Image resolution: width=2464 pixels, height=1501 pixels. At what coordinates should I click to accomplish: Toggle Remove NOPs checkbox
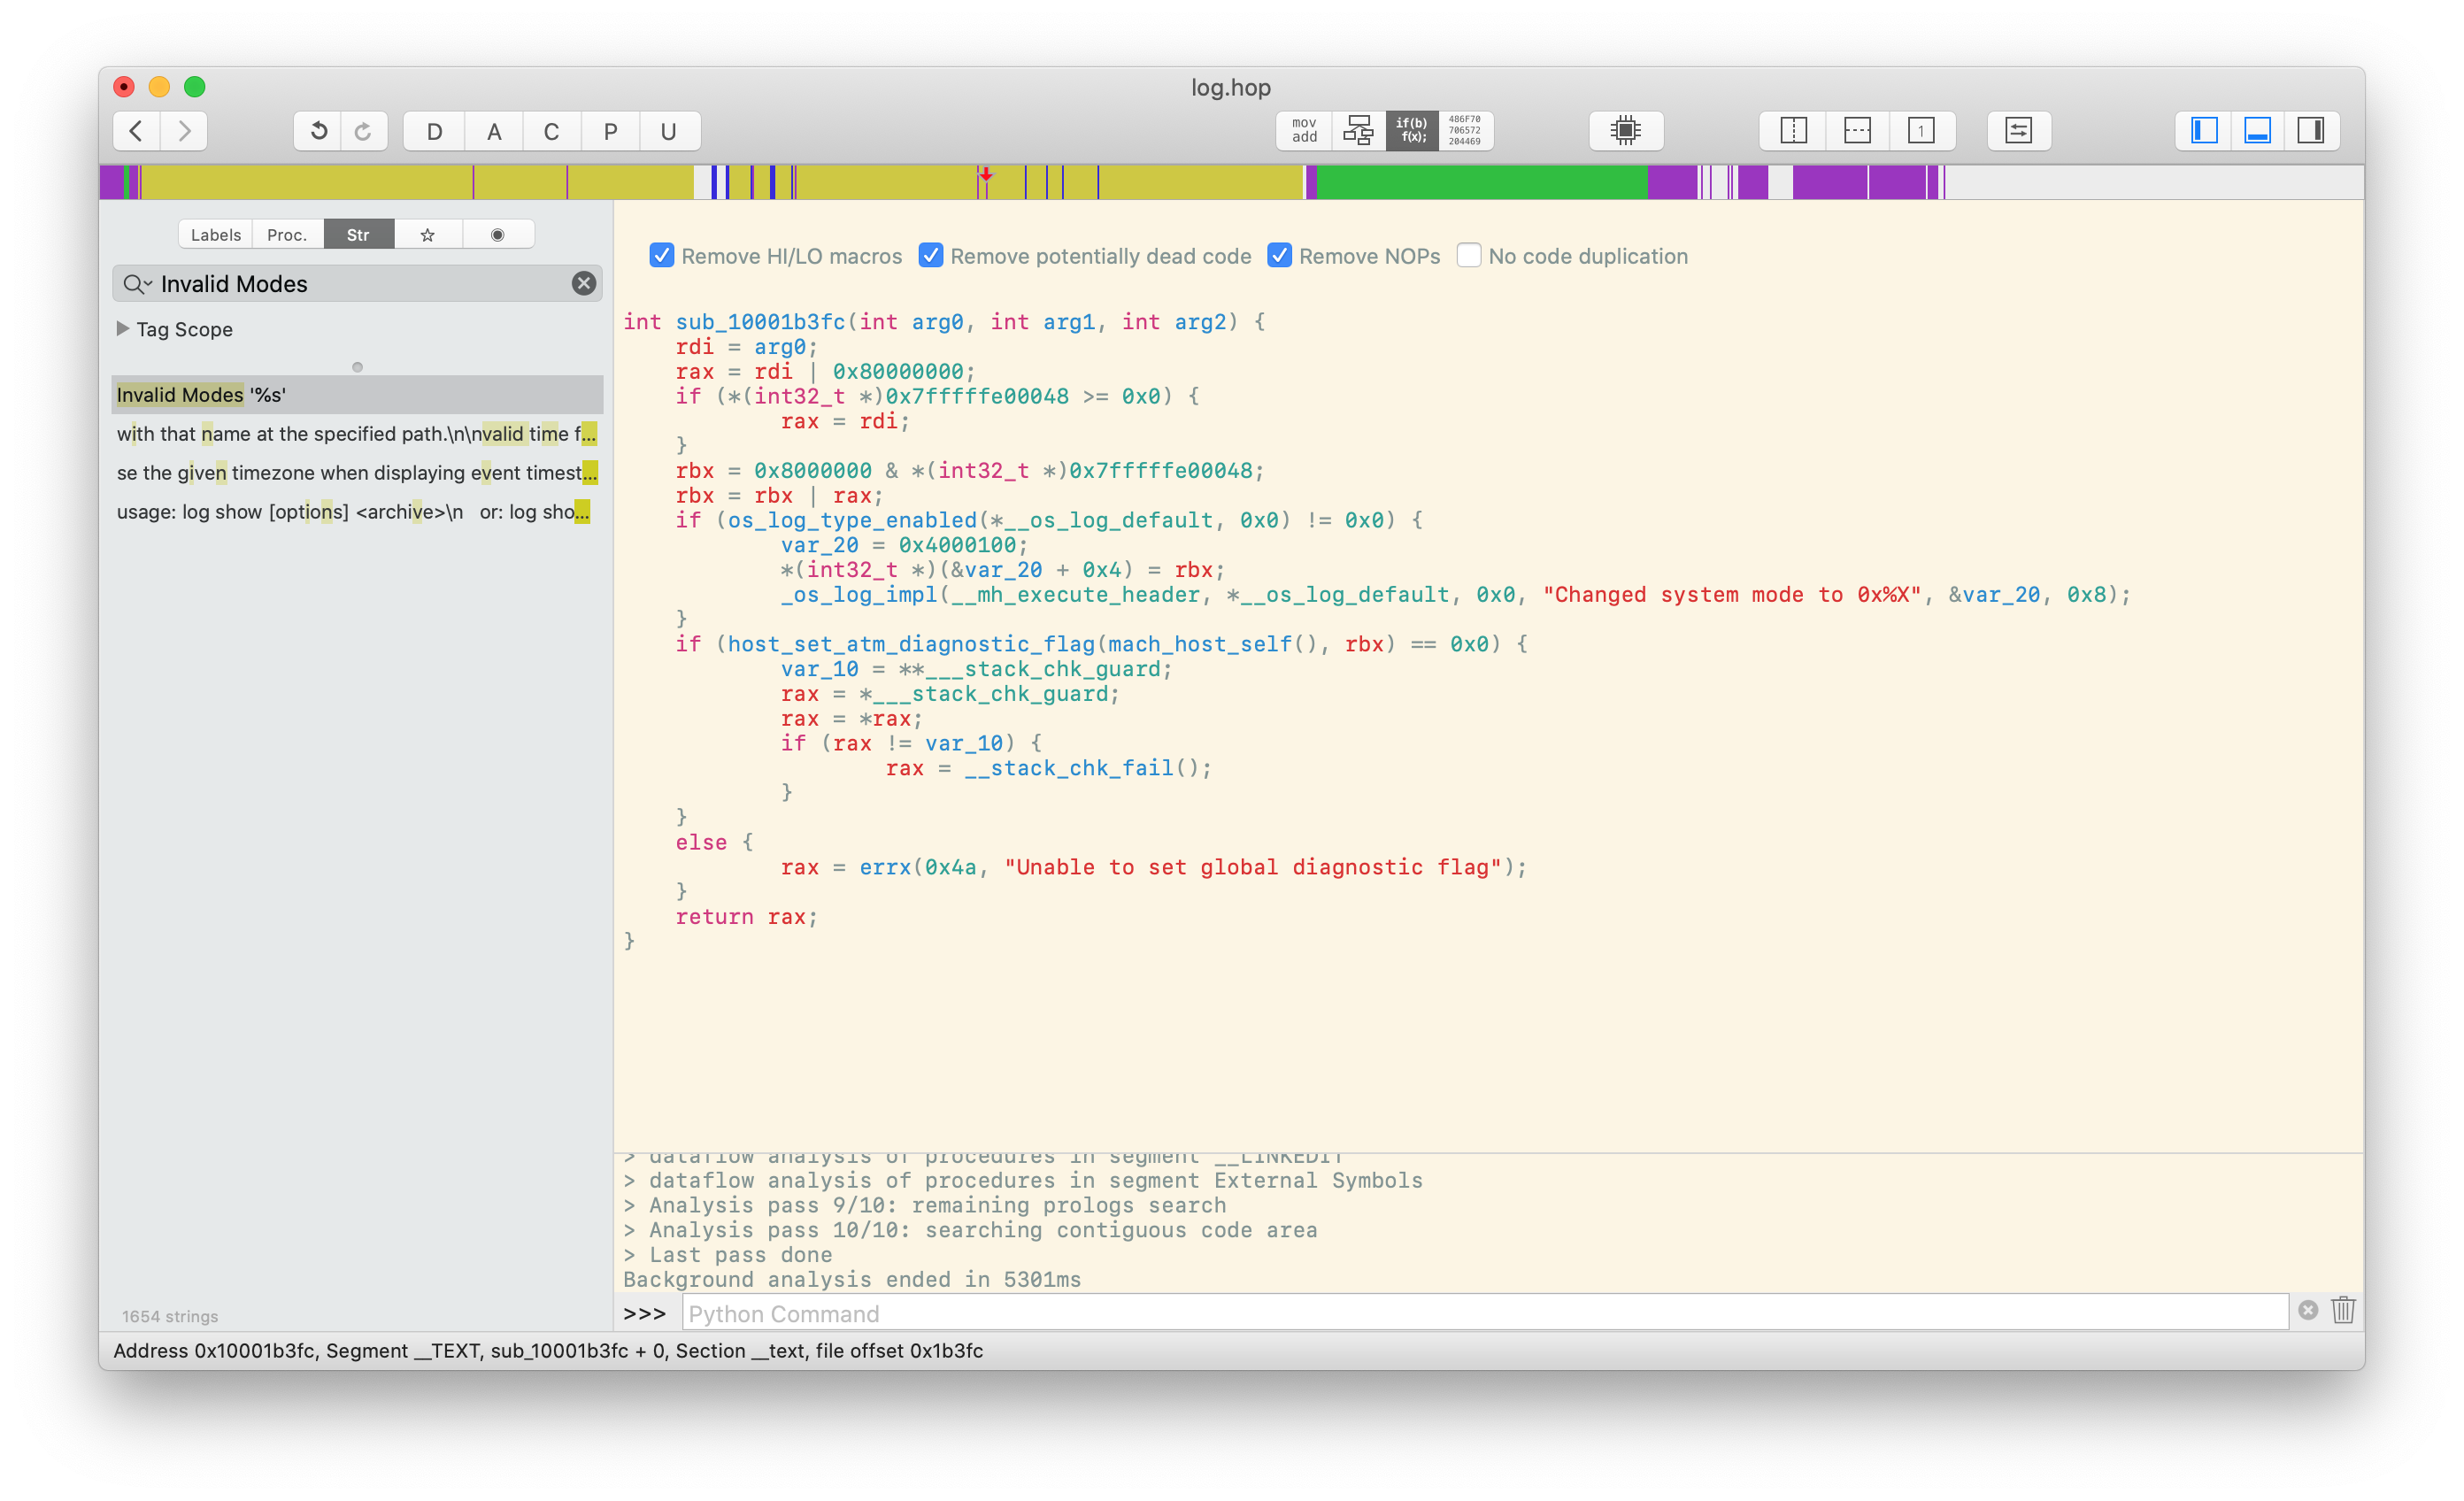(1283, 255)
